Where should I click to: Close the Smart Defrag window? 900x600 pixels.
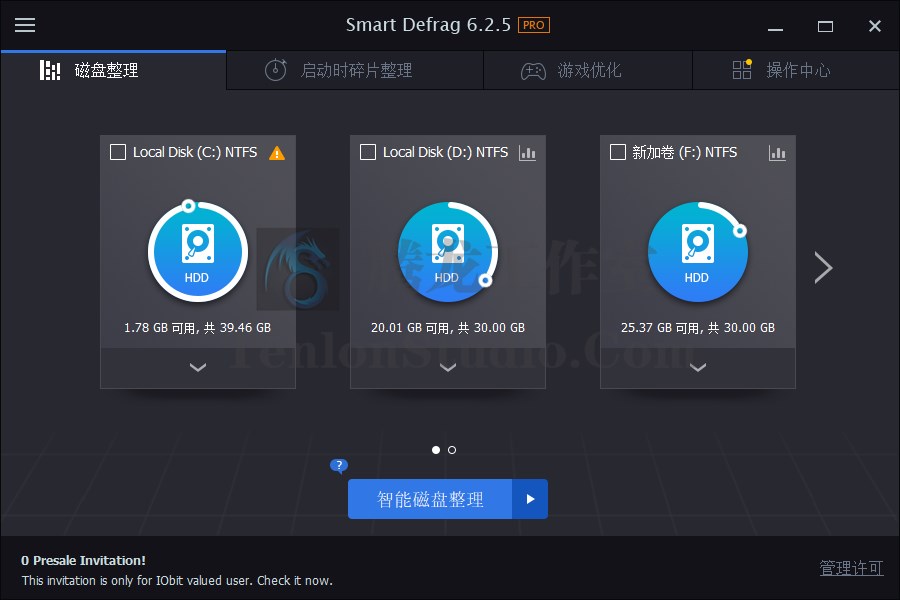point(875,26)
